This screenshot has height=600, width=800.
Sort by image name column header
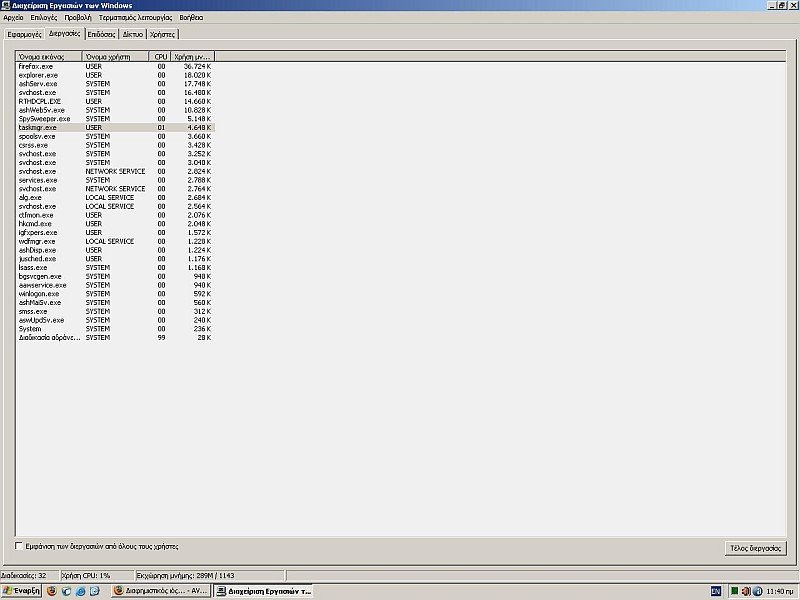(x=48, y=57)
